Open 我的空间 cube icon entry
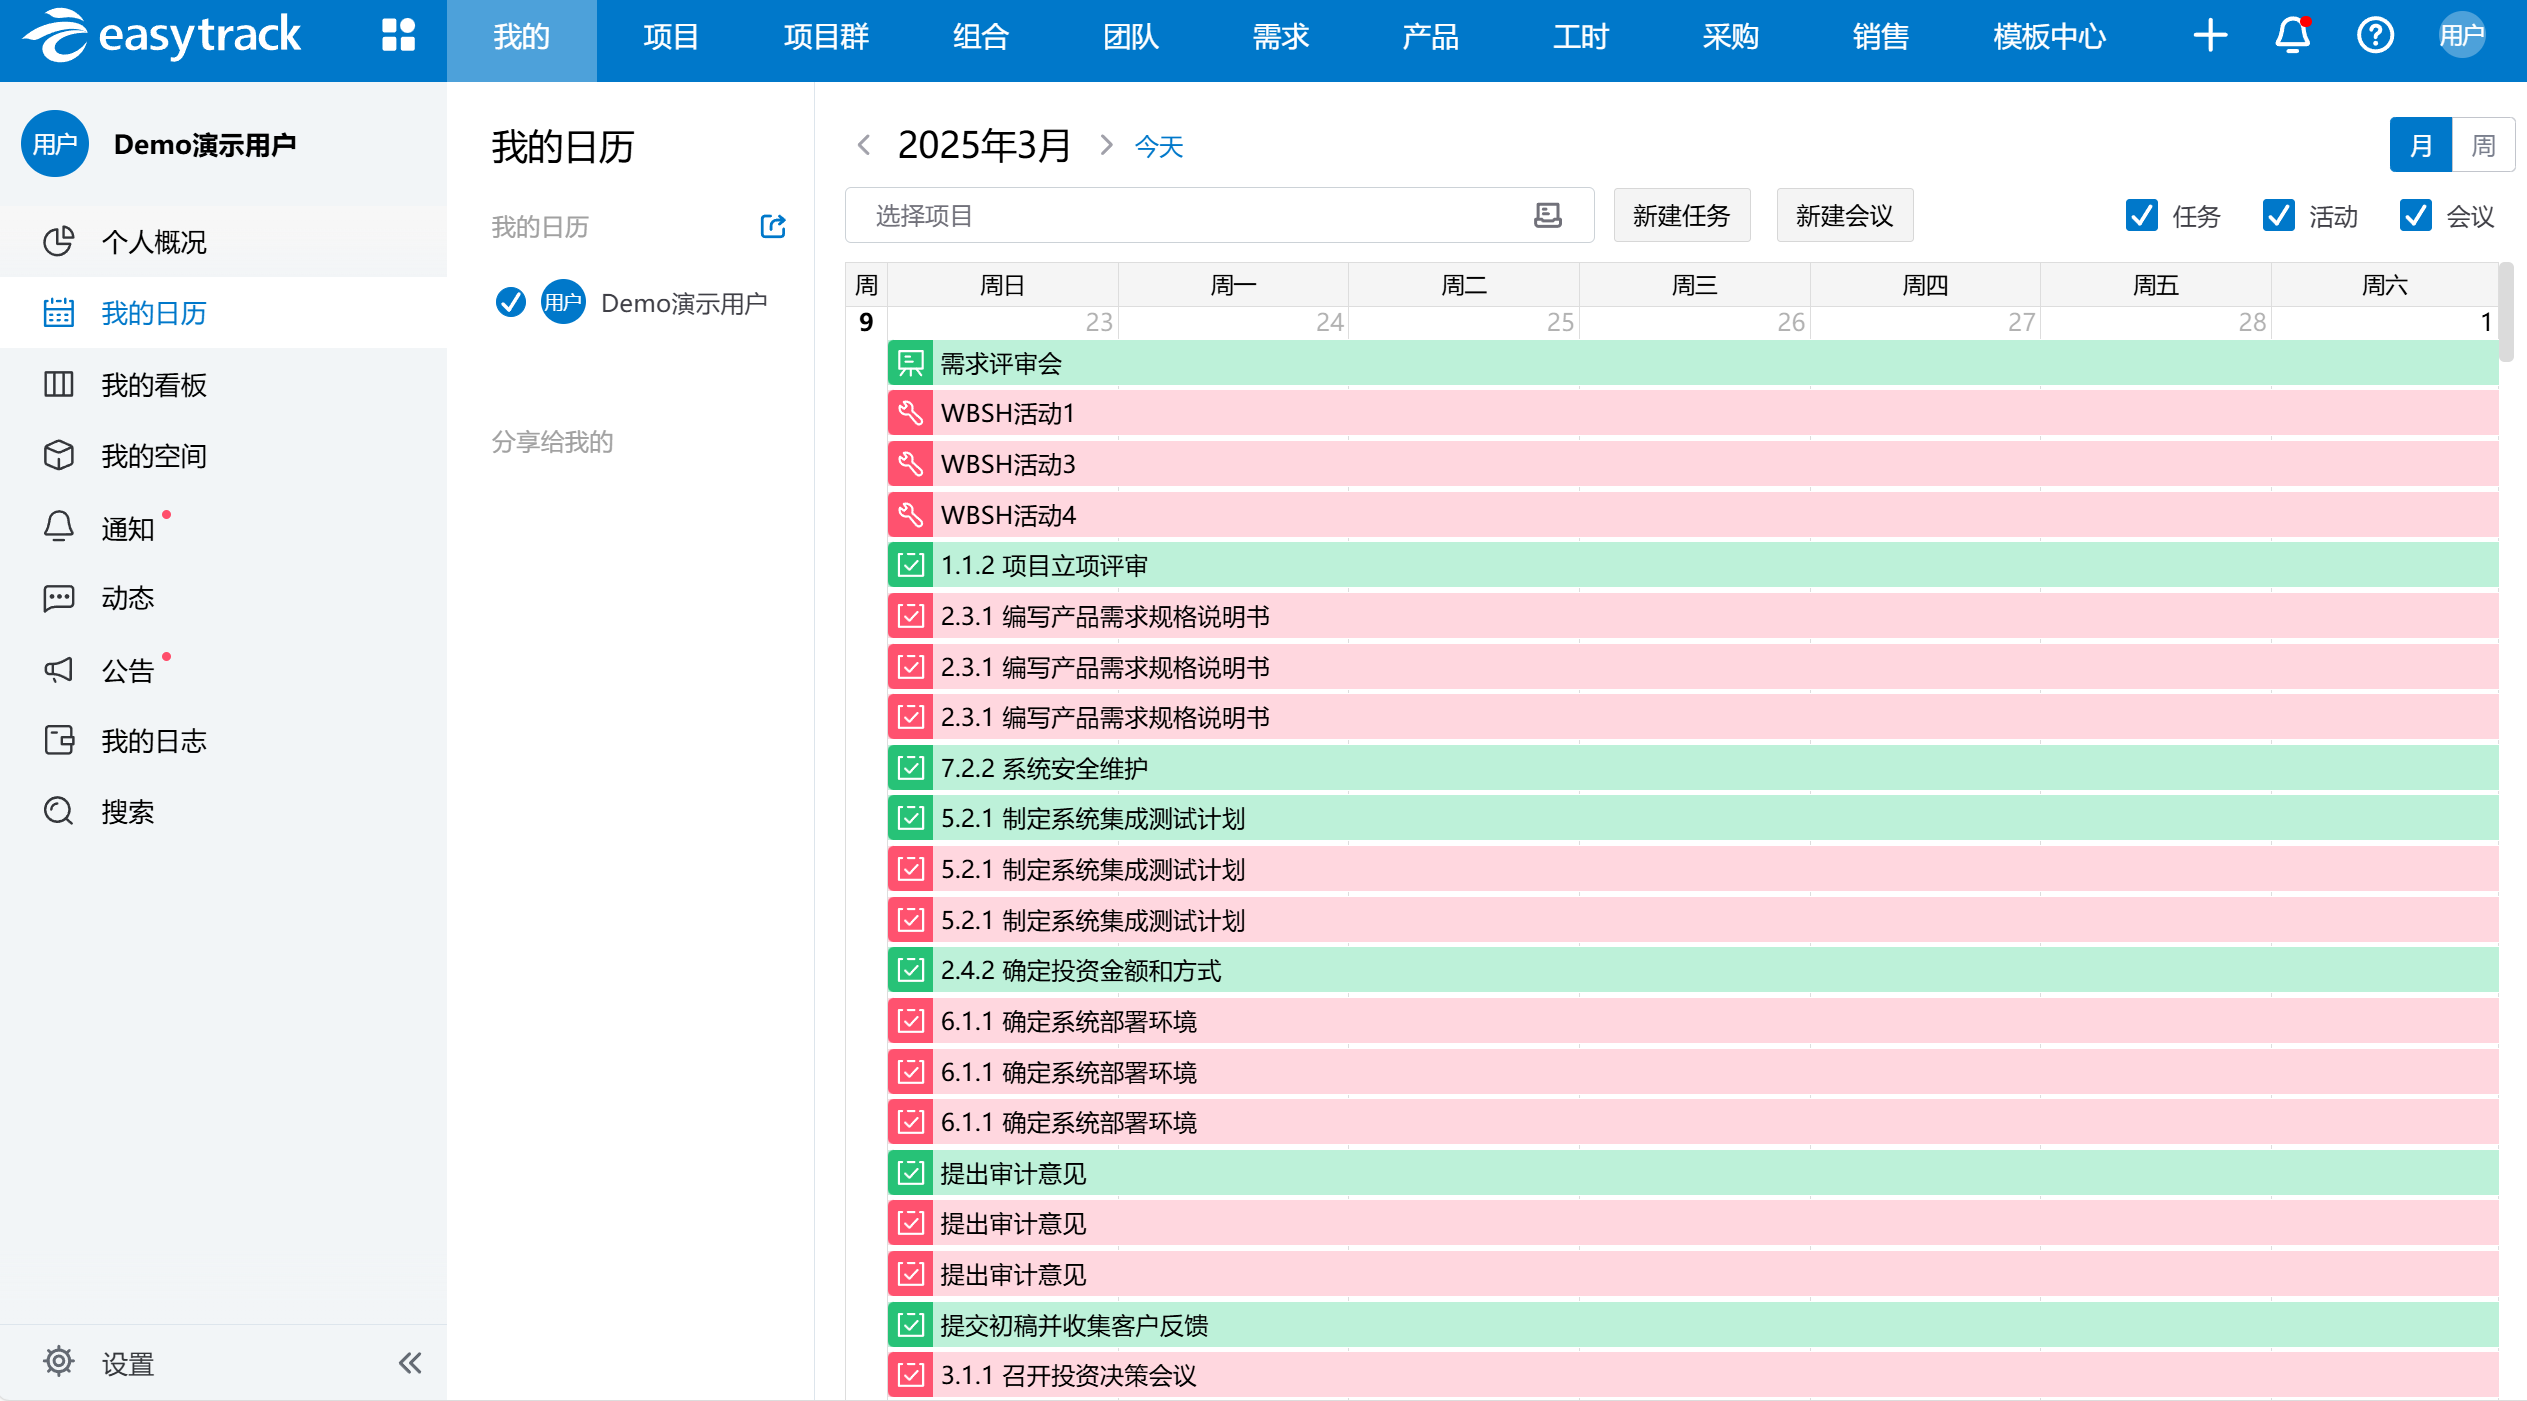Screen dimensions: 2527x1401 tap(60, 456)
